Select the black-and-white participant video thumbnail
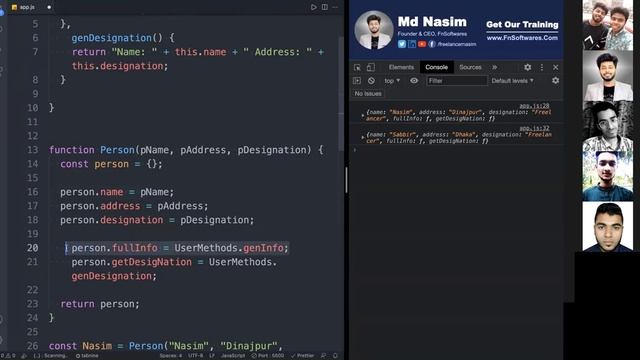 [608, 126]
